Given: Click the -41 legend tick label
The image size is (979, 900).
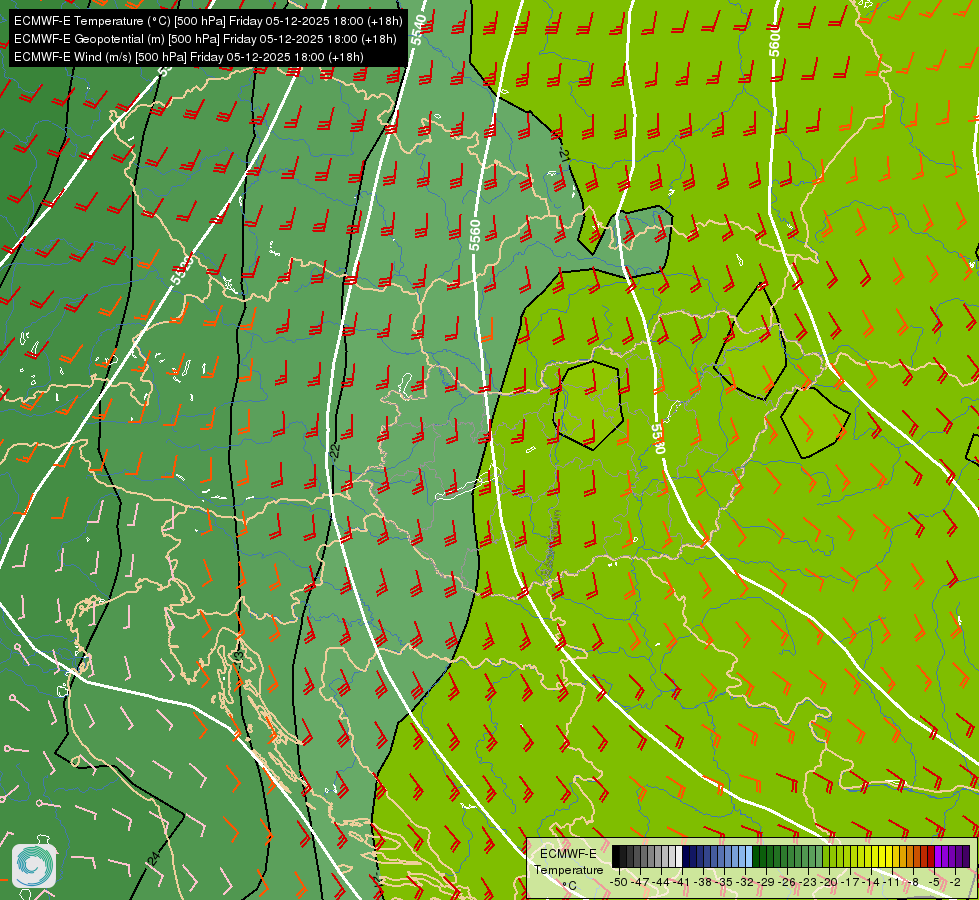Looking at the screenshot, I should point(682,882).
